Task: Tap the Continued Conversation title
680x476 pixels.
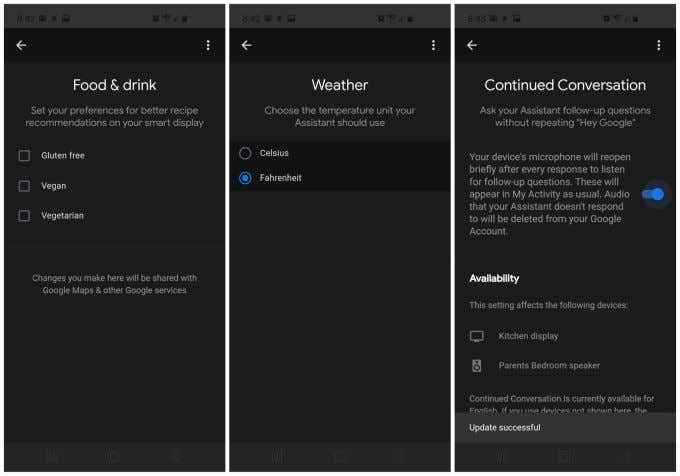Action: (565, 85)
